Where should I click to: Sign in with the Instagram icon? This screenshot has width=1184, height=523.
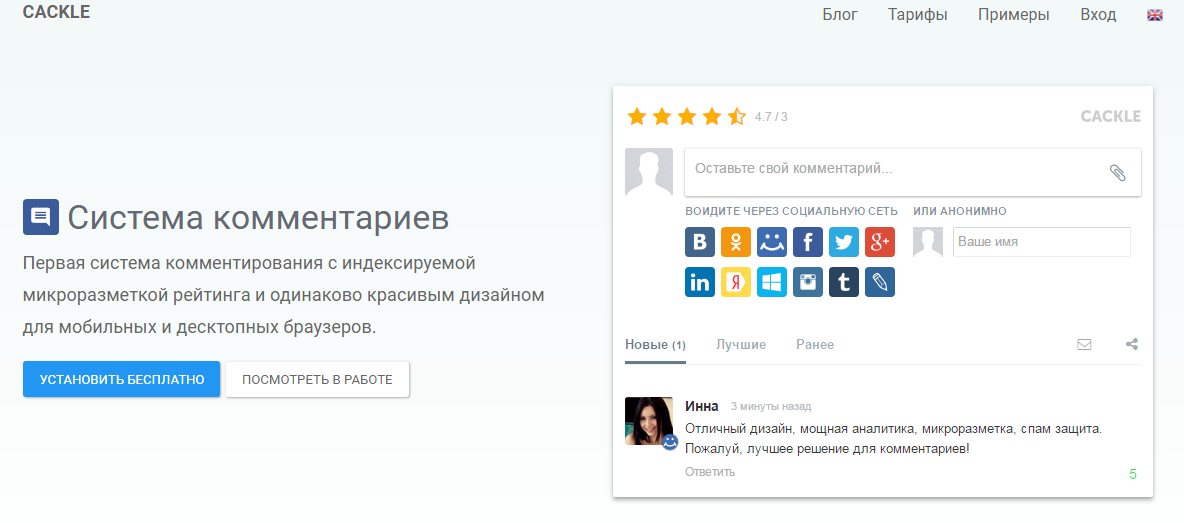pyautogui.click(x=808, y=281)
